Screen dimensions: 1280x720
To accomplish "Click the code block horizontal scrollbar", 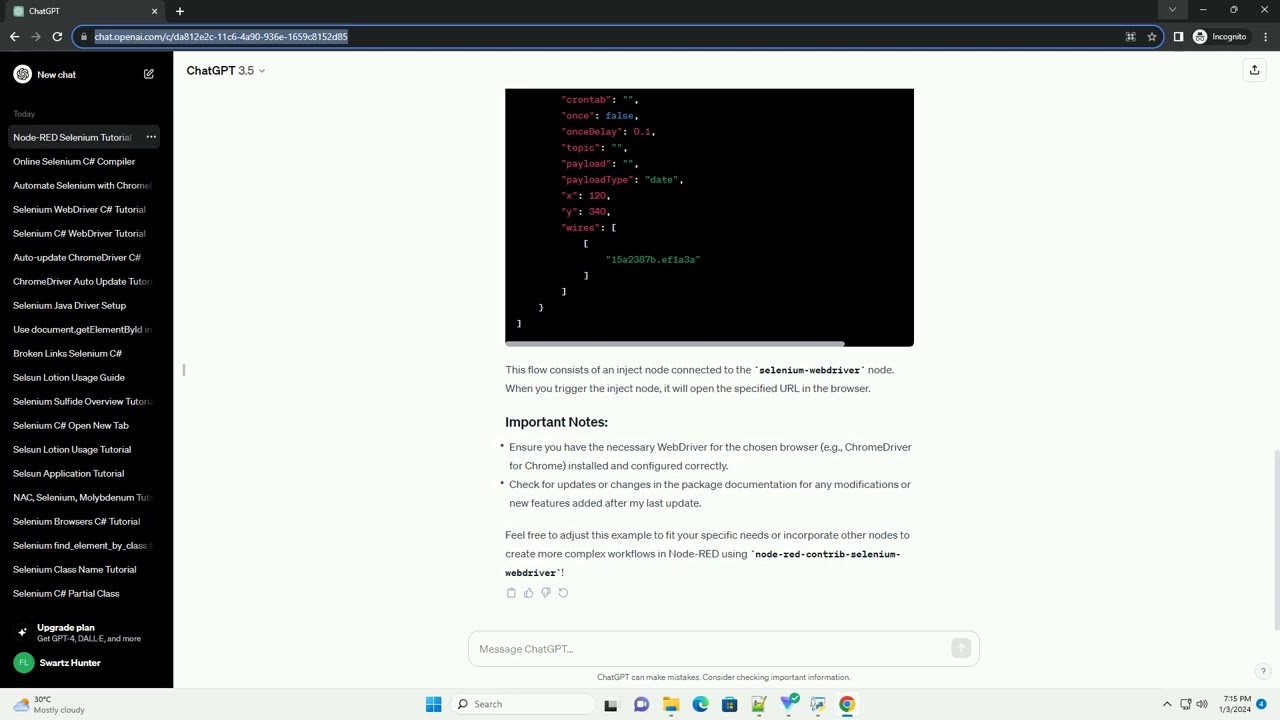I will coord(675,344).
